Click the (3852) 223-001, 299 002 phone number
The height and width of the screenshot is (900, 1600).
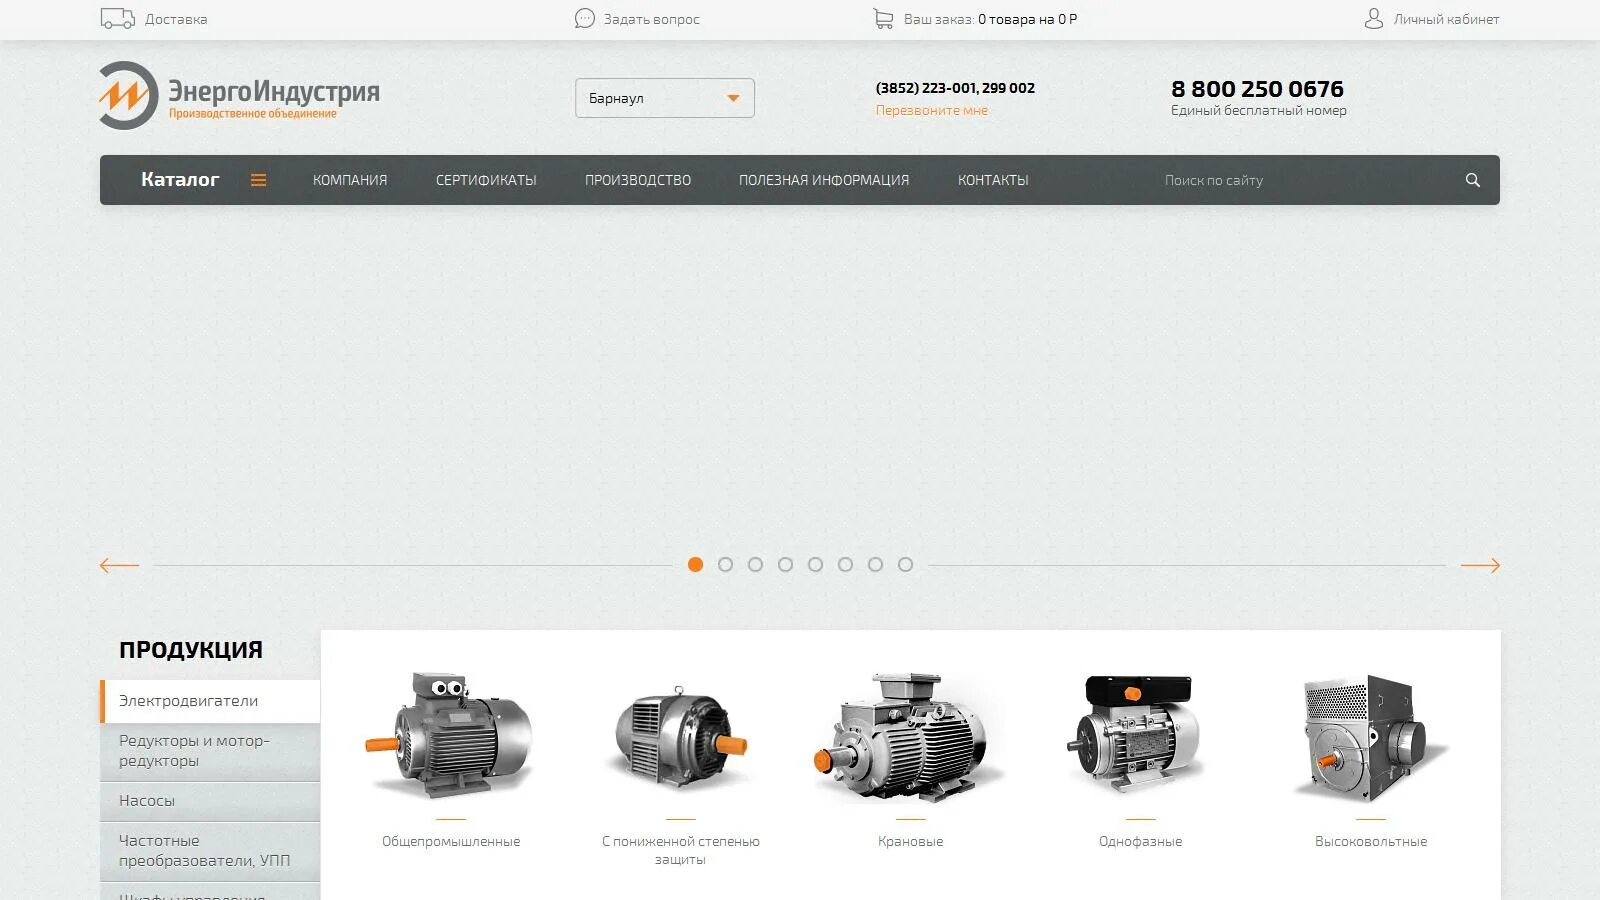(955, 88)
